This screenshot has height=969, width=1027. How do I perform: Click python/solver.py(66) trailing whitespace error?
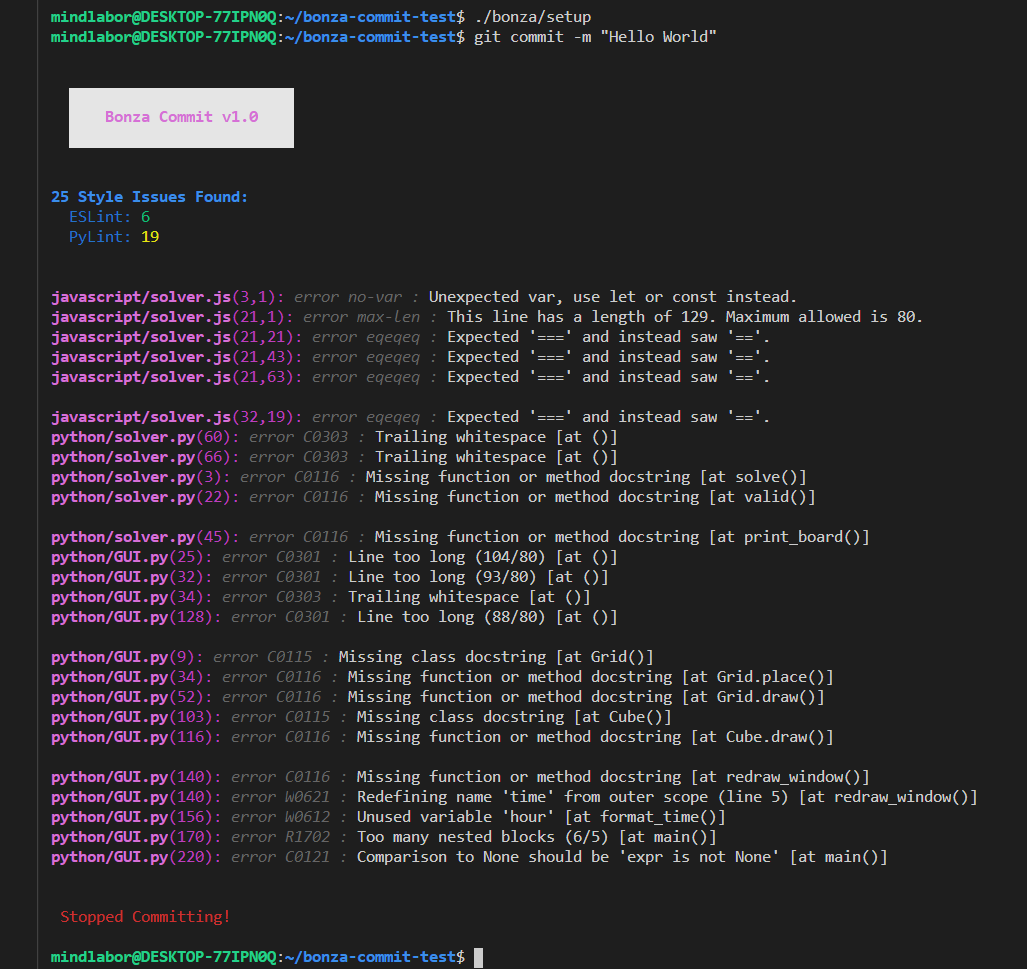point(334,457)
